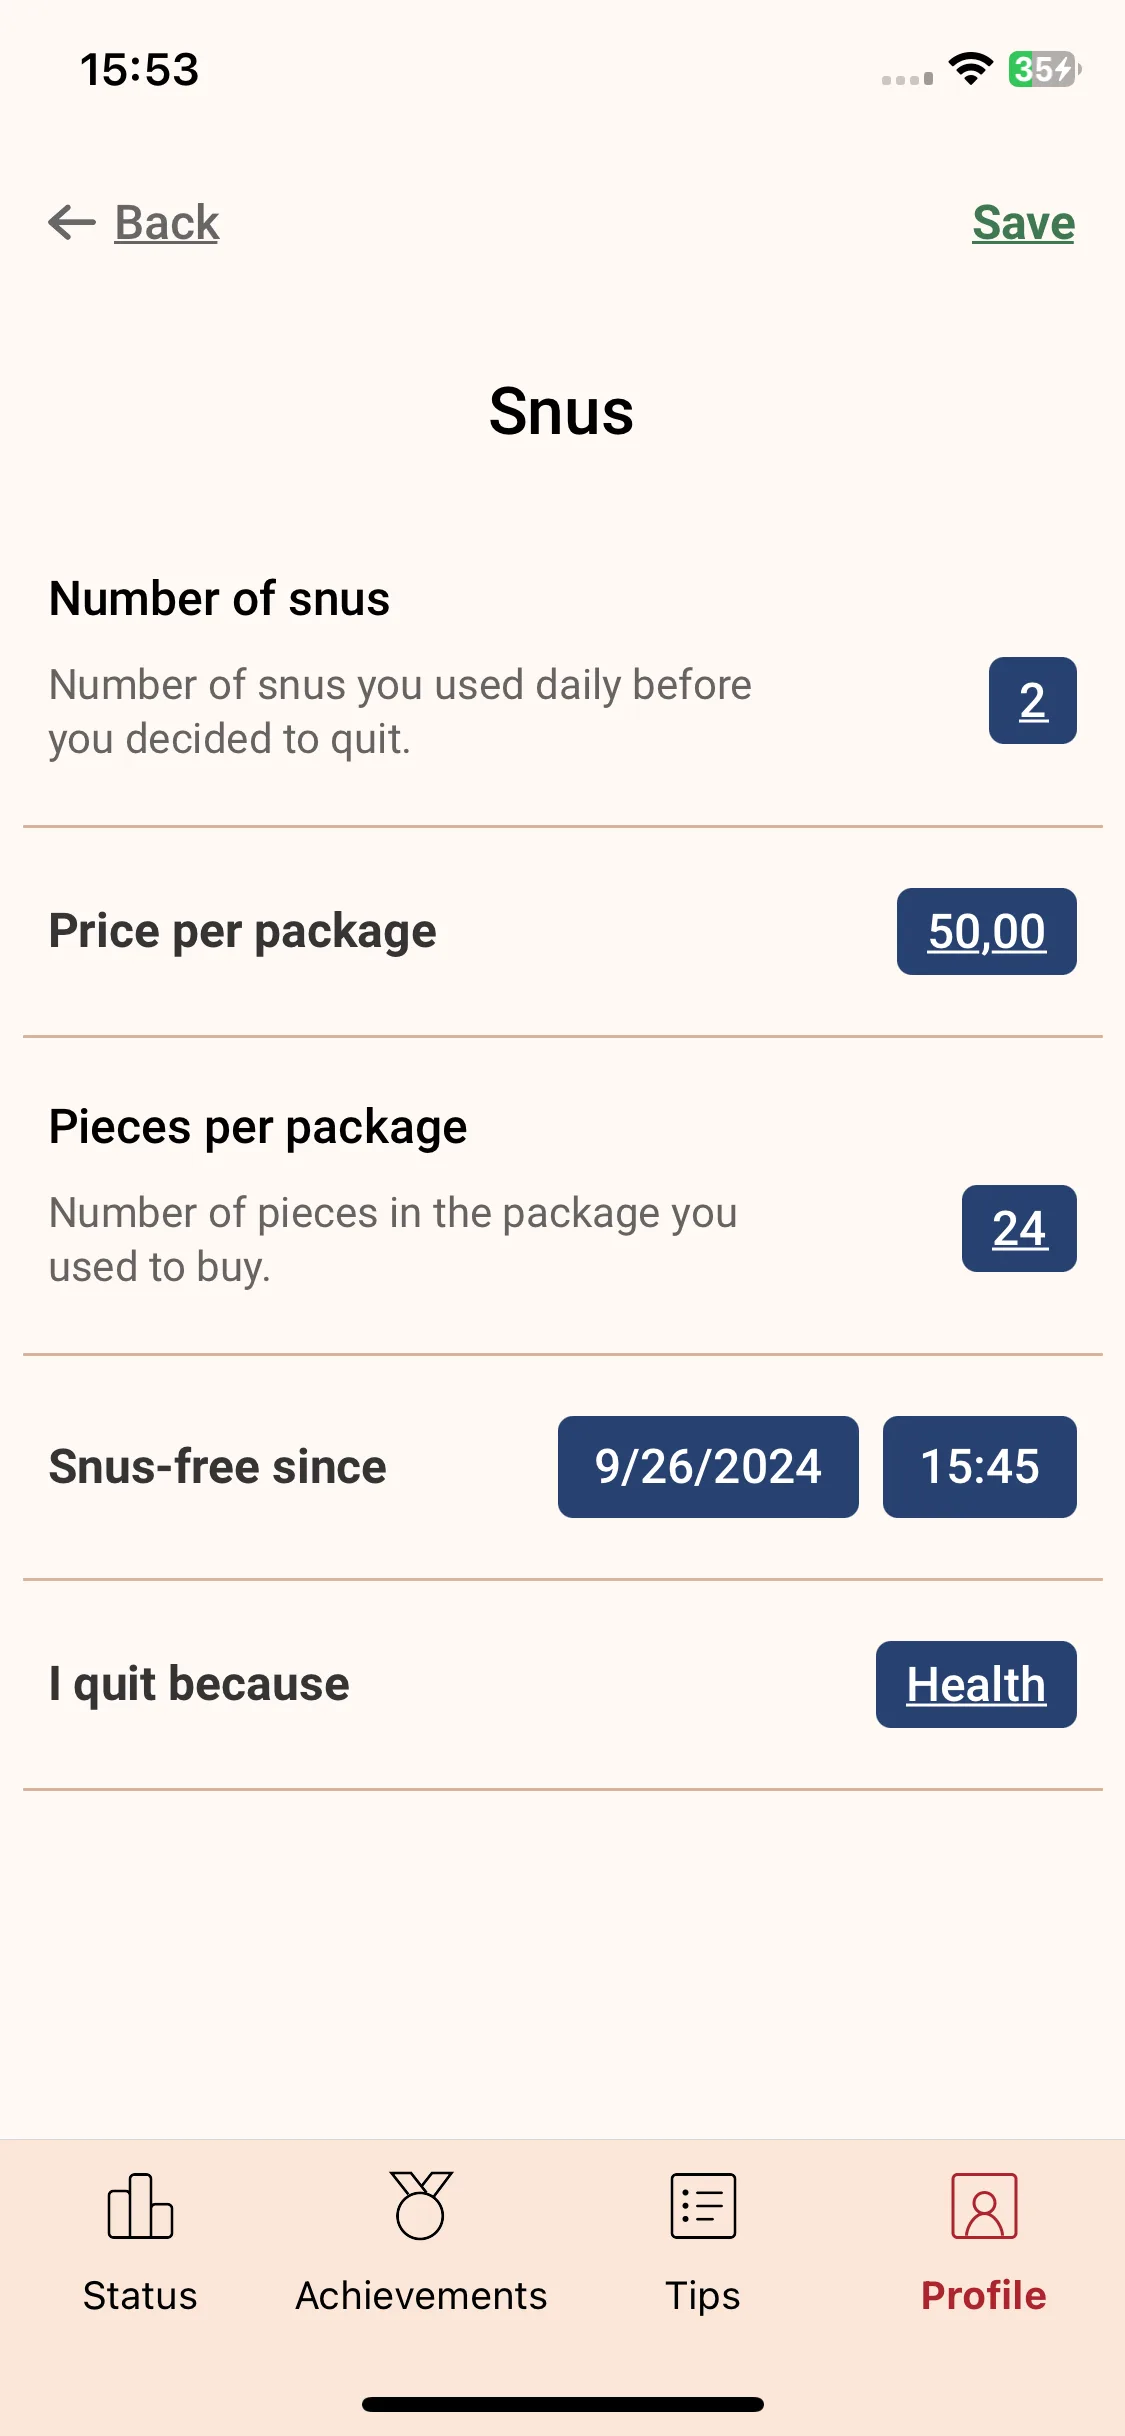Go Back to previous screen

[x=166, y=222]
